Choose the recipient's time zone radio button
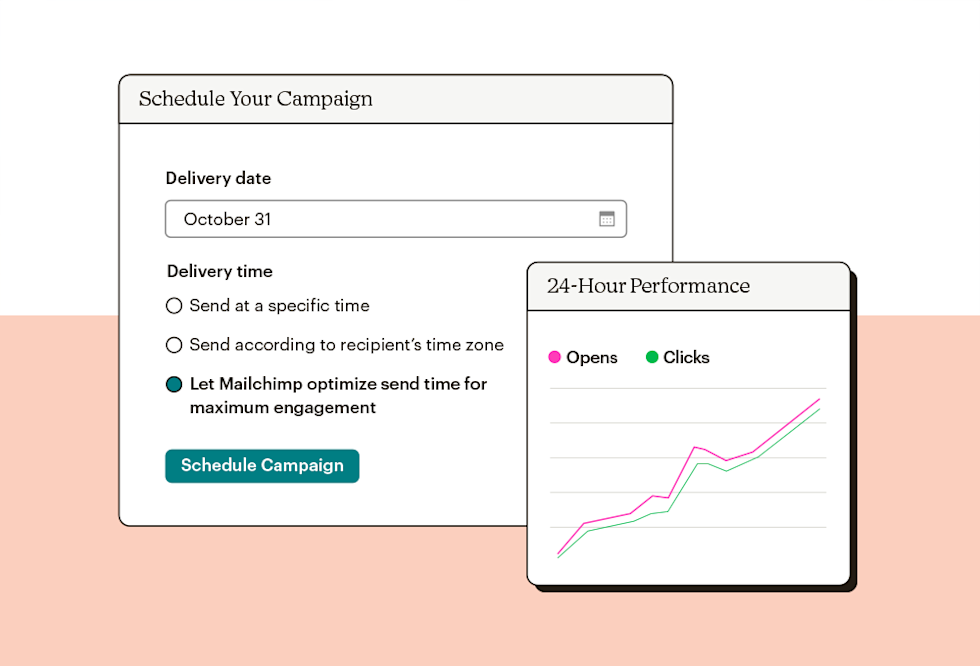This screenshot has width=980, height=666. (174, 345)
